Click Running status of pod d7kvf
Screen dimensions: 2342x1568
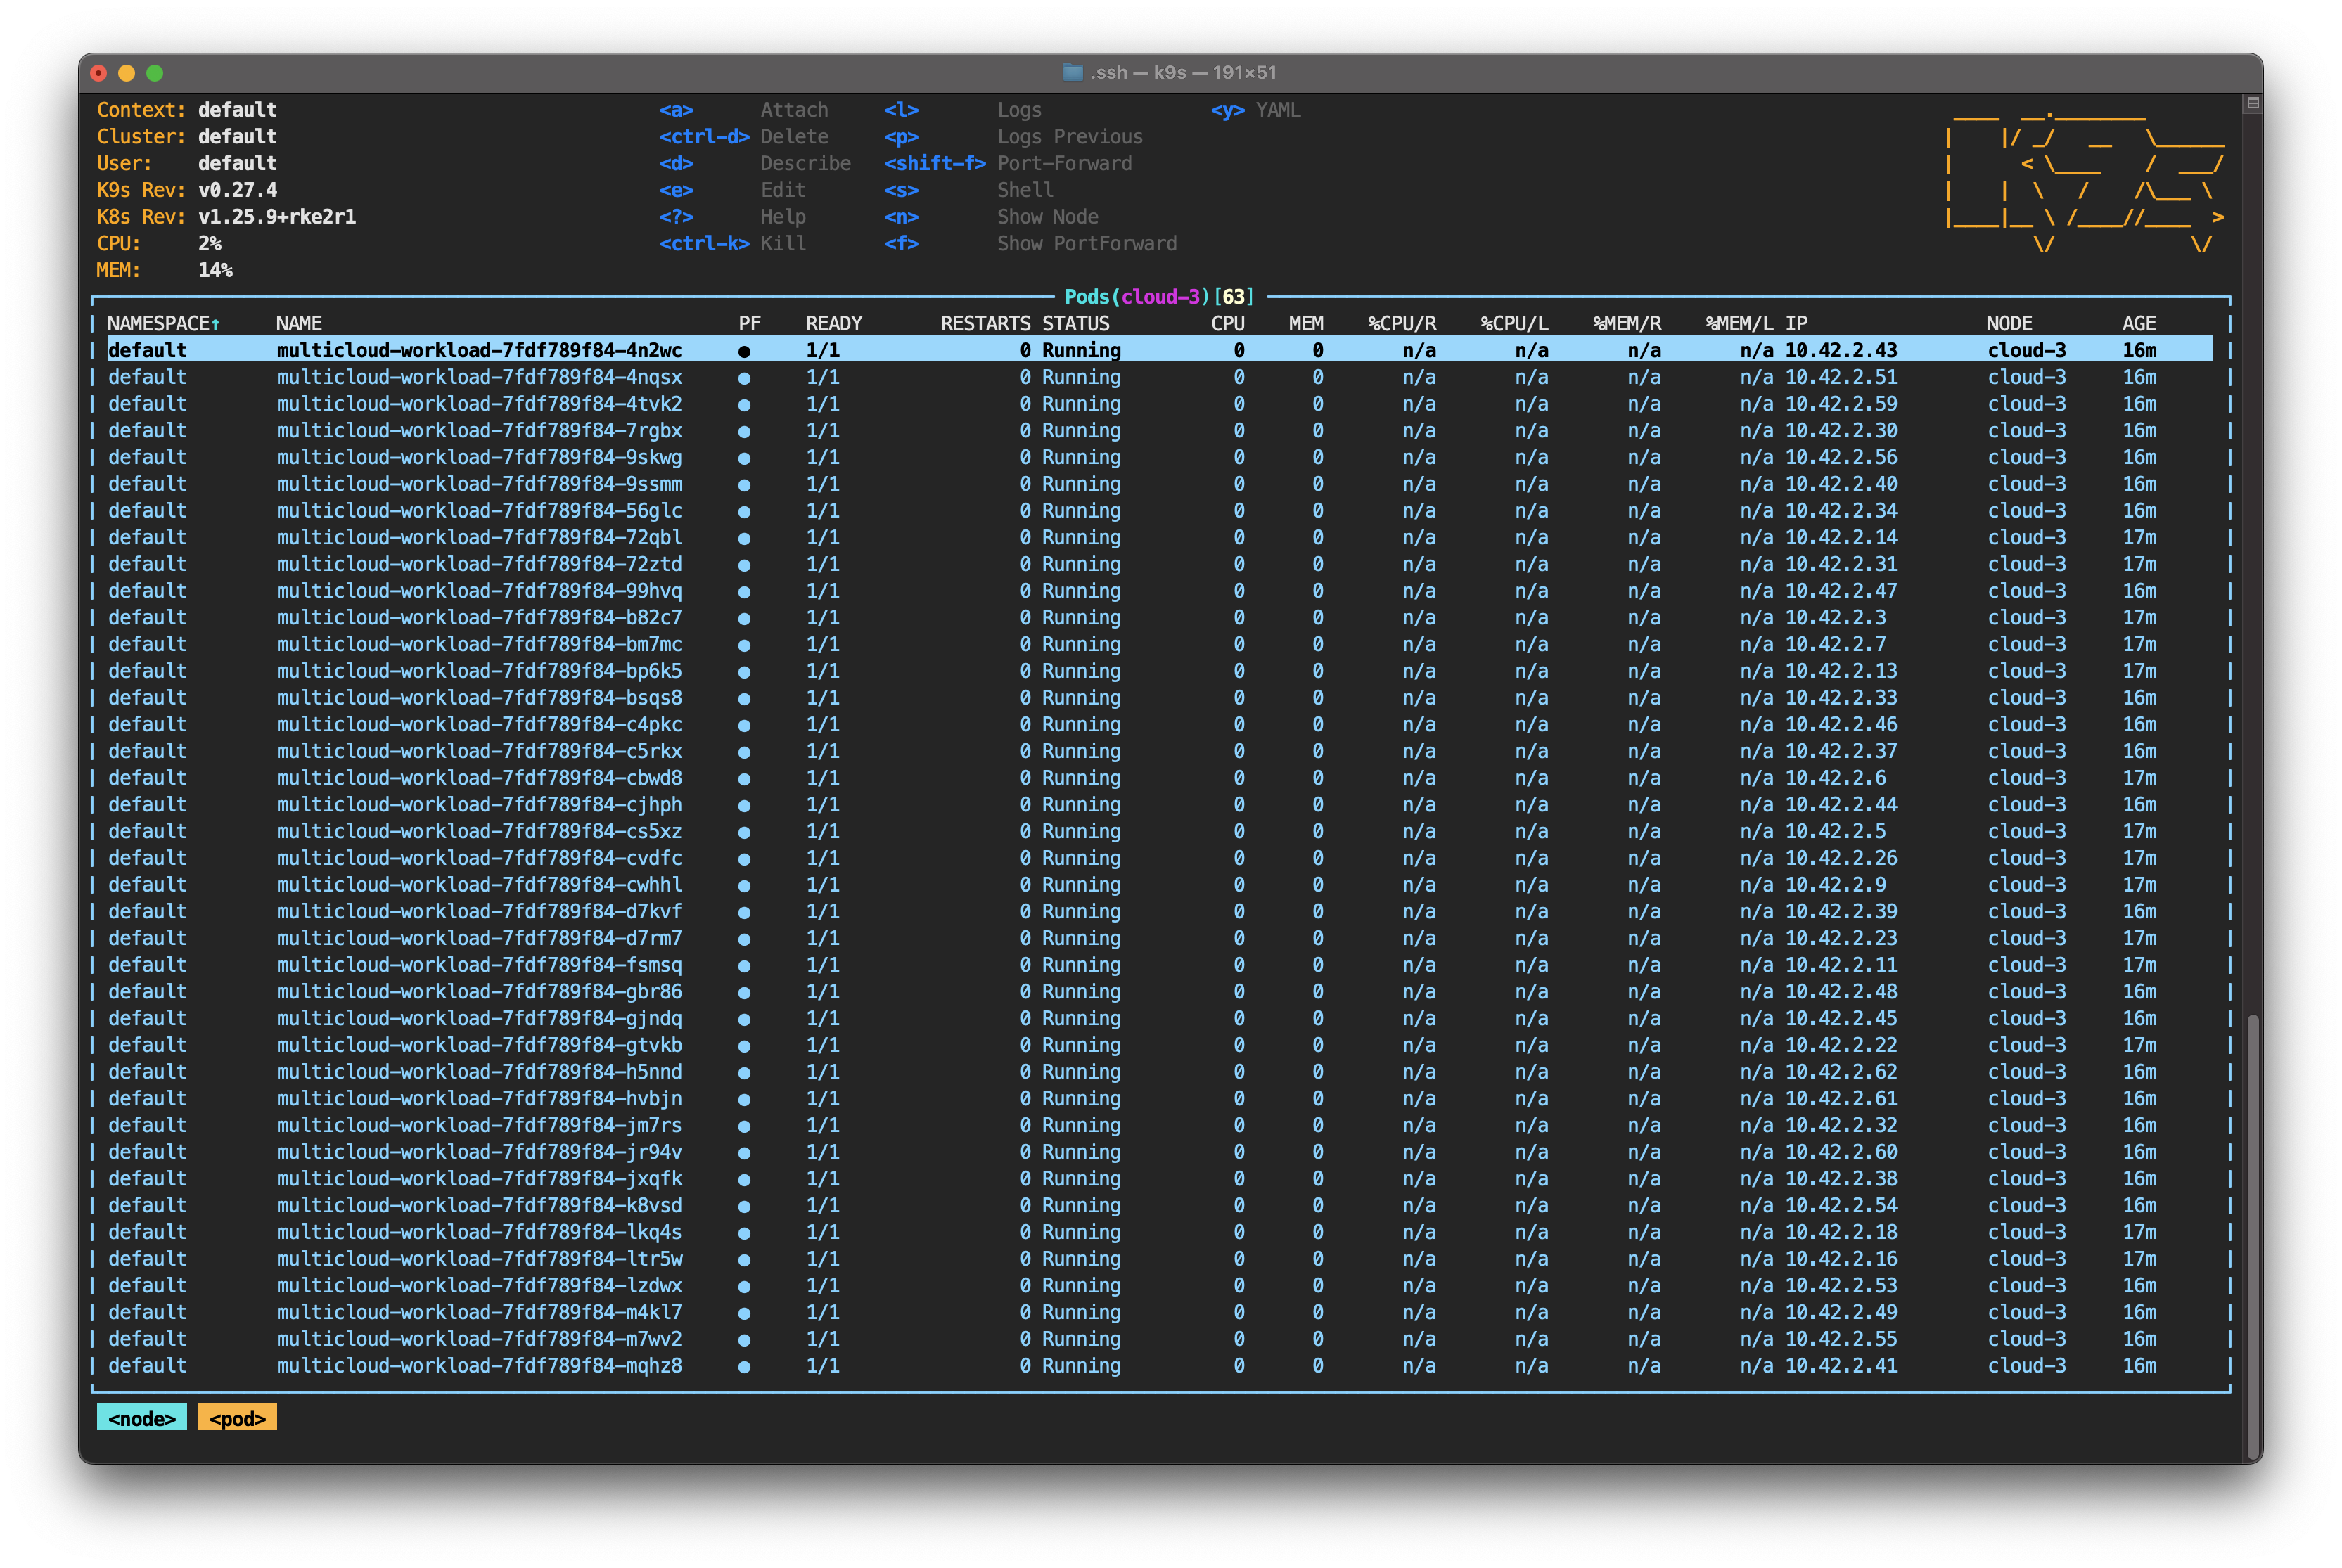1081,912
